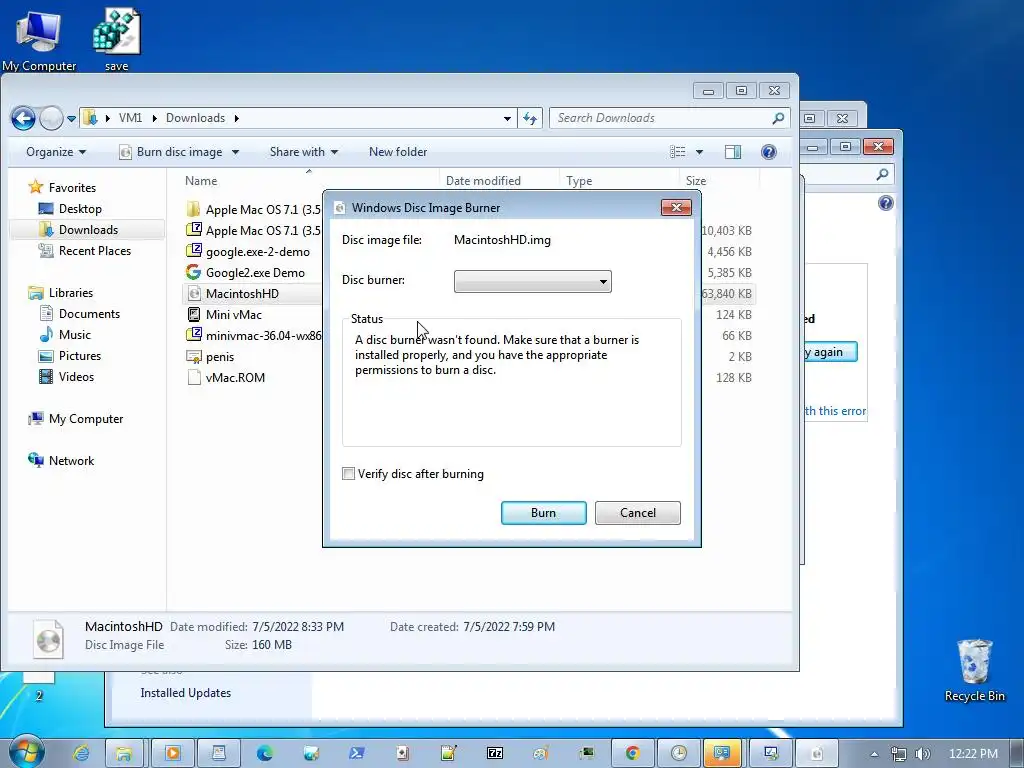Screen dimensions: 1024x768
Task: Select minivmac-36.04 archive file
Action: (x=253, y=336)
